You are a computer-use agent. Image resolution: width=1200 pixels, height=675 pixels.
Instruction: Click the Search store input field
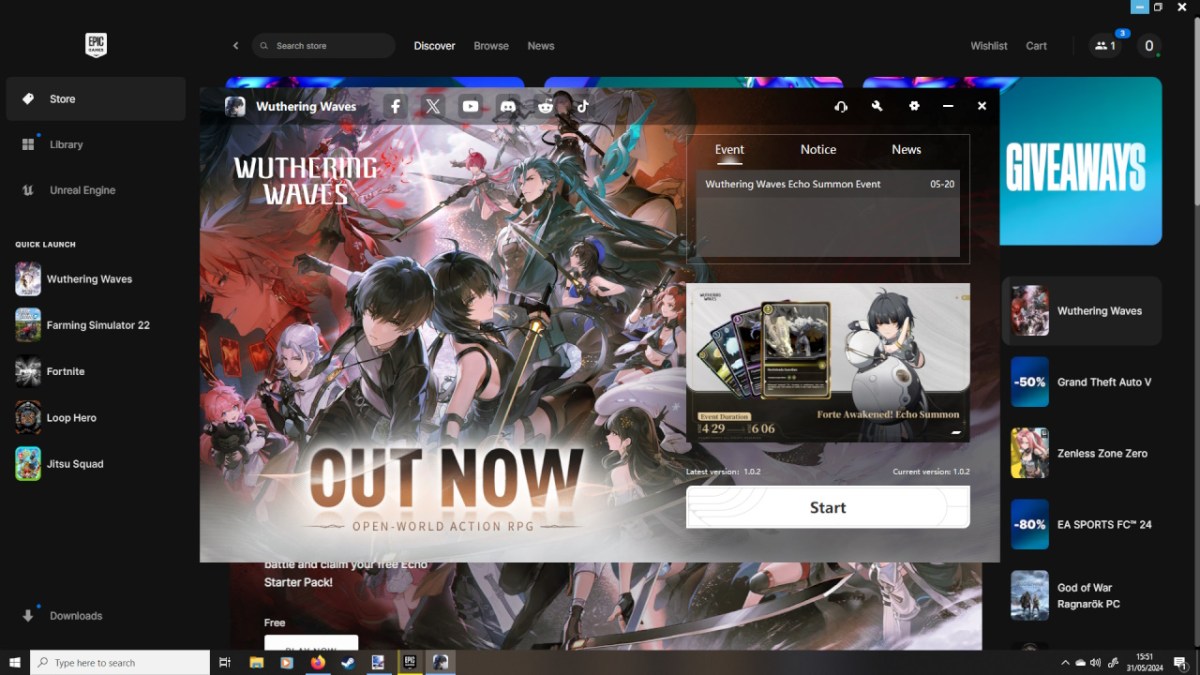pos(330,46)
